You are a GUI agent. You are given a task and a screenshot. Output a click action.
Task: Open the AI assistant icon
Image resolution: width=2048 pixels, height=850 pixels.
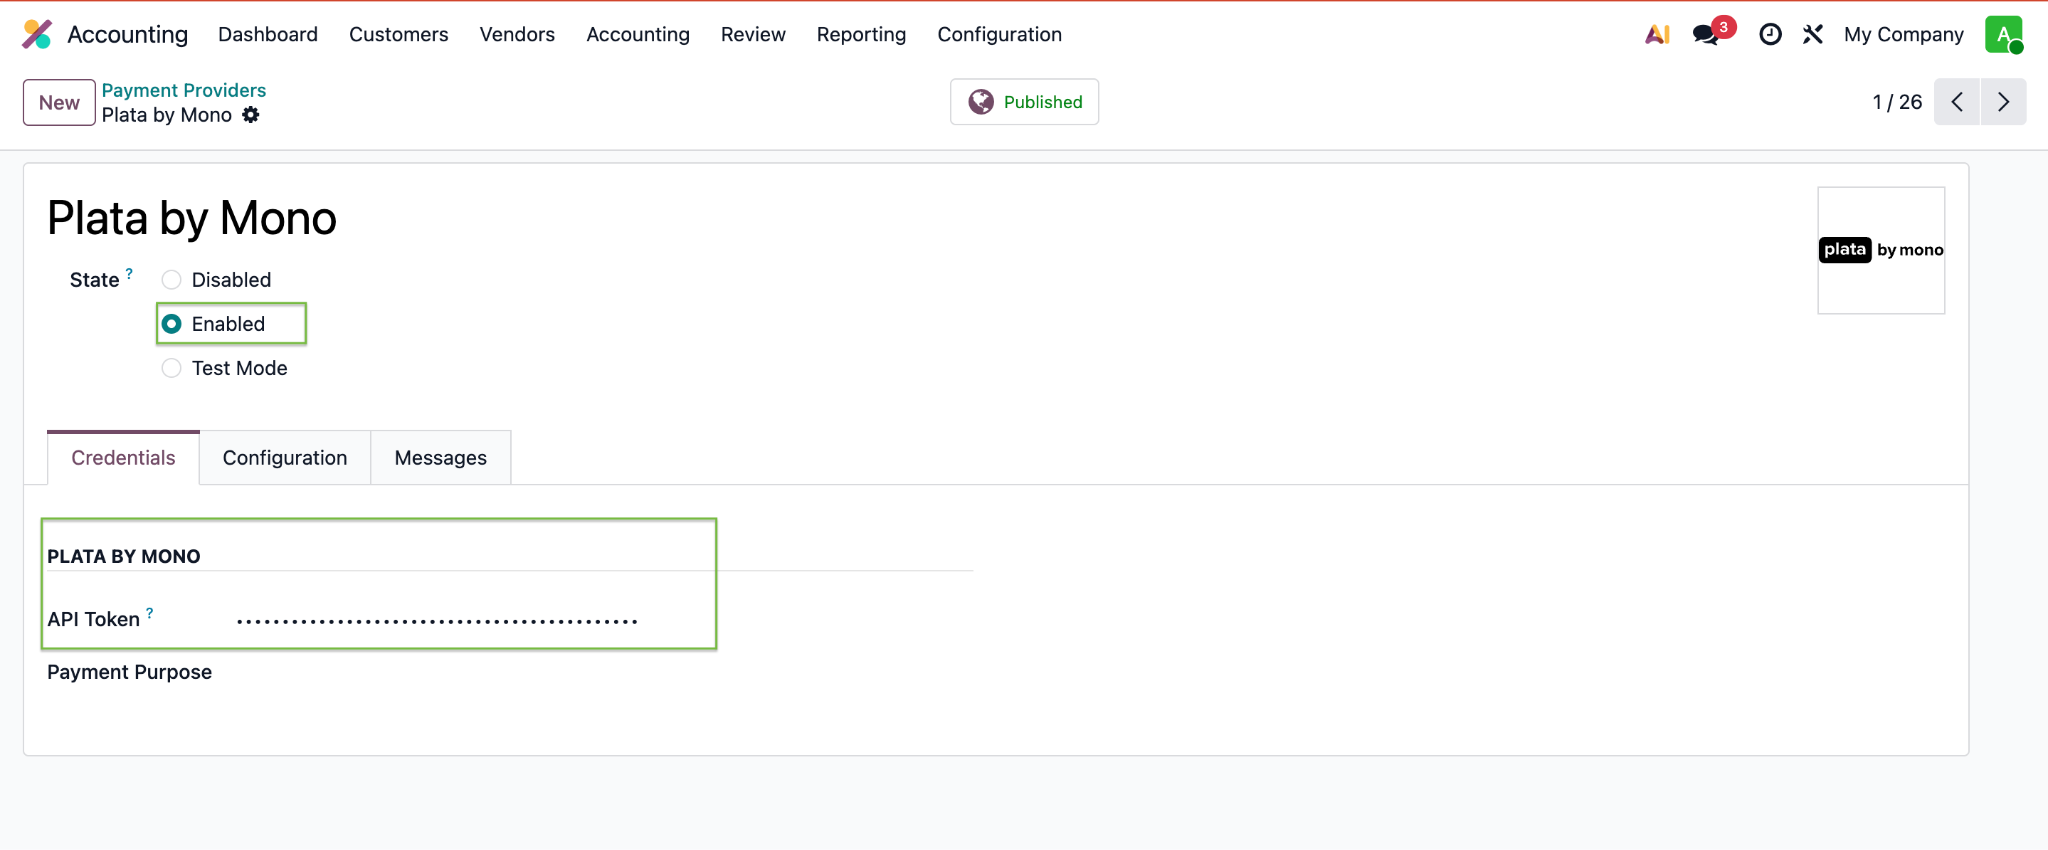point(1657,34)
